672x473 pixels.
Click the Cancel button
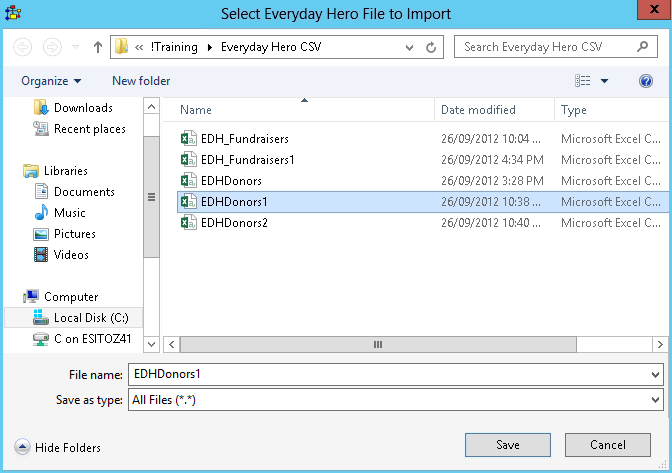tap(608, 445)
